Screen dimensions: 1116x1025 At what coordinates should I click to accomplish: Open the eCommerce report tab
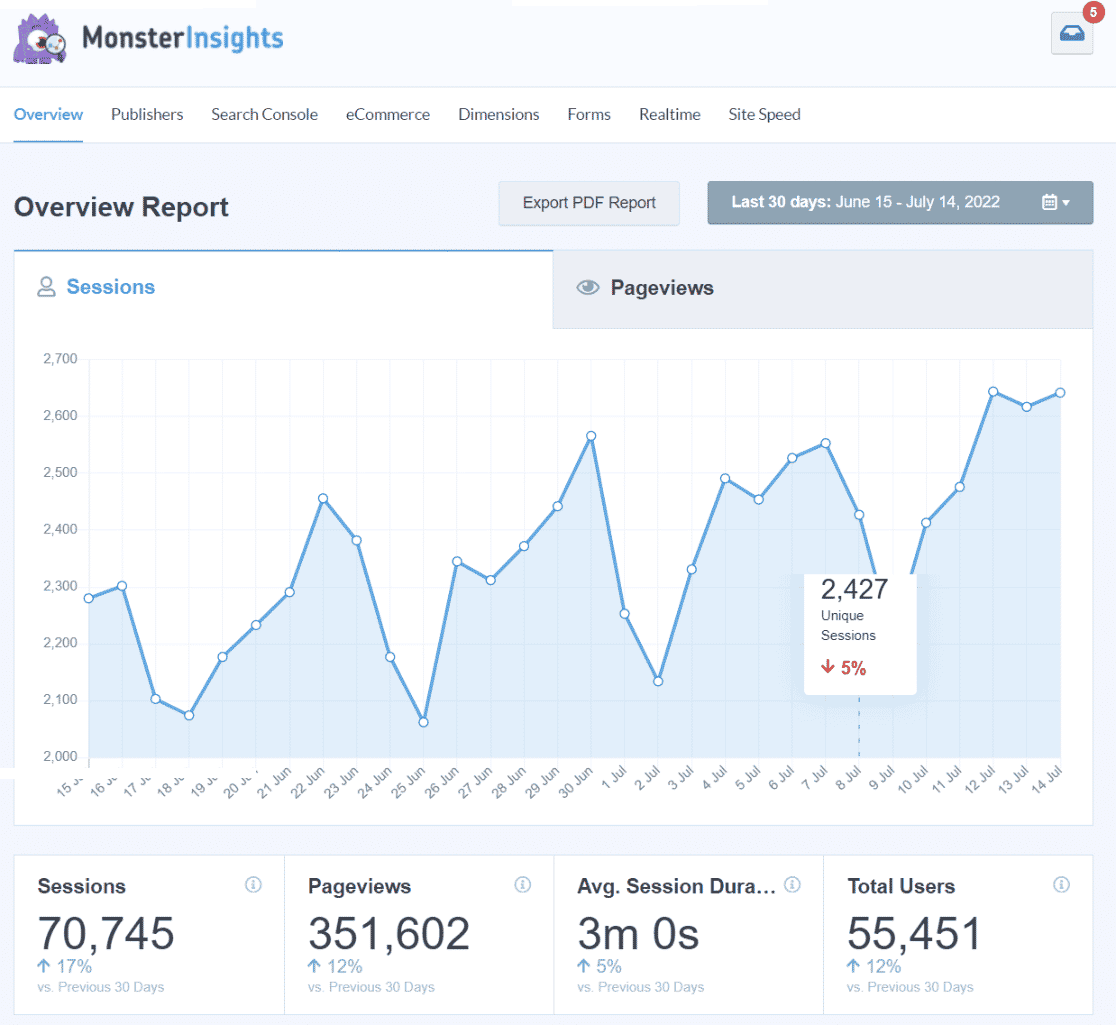388,114
